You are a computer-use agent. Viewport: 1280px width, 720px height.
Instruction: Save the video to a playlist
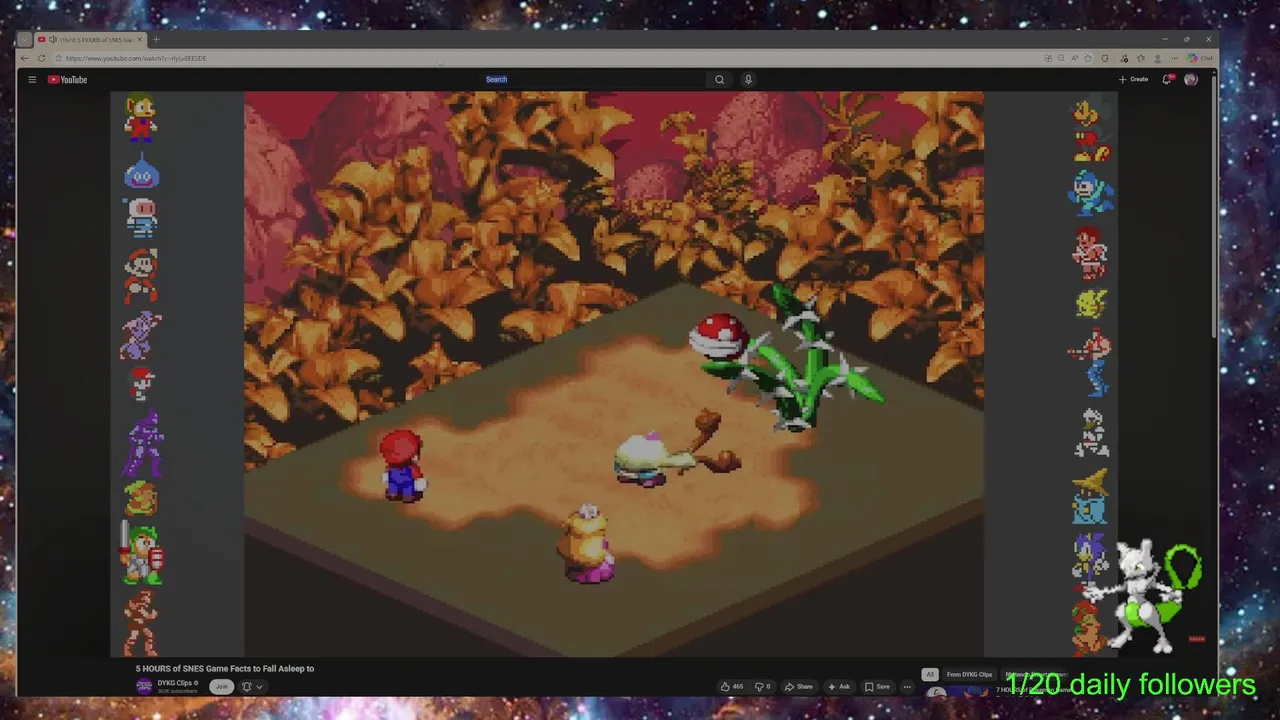tap(877, 687)
